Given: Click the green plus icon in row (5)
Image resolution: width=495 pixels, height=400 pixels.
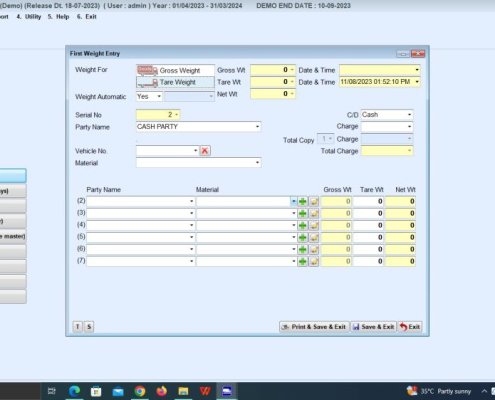Looking at the screenshot, I should click(x=302, y=237).
